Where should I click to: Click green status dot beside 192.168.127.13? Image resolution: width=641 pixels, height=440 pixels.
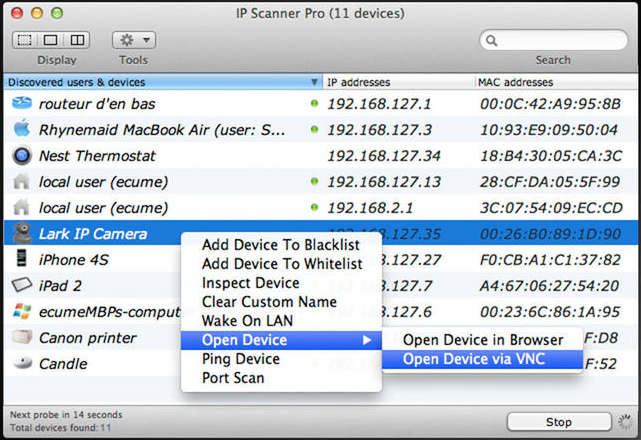coord(314,181)
